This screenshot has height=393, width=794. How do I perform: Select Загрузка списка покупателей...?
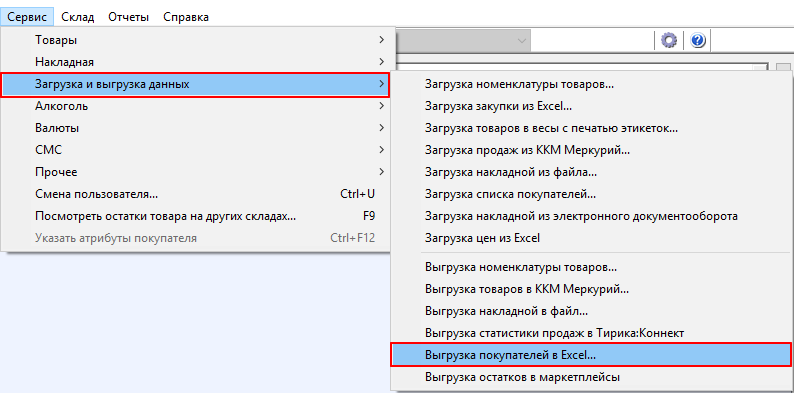(x=591, y=194)
